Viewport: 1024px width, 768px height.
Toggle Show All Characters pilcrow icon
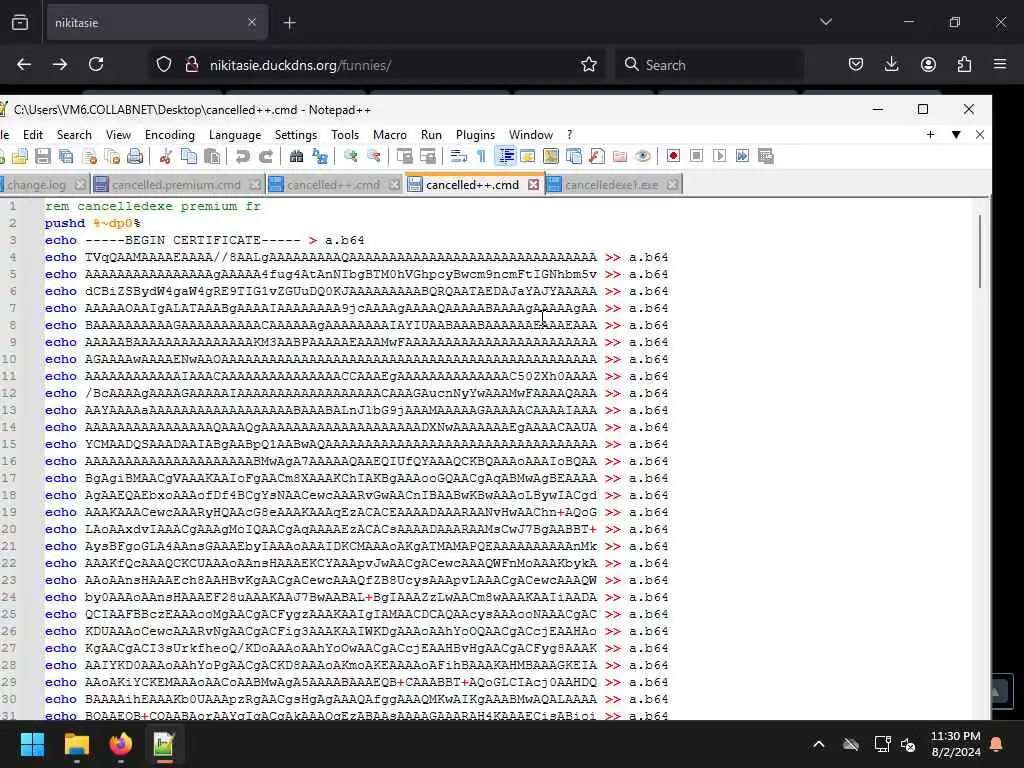pos(481,156)
